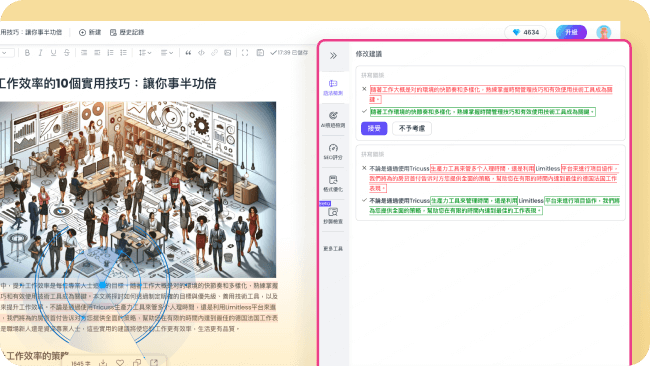
Task: Click the X beside first original sentence
Action: 364,89
